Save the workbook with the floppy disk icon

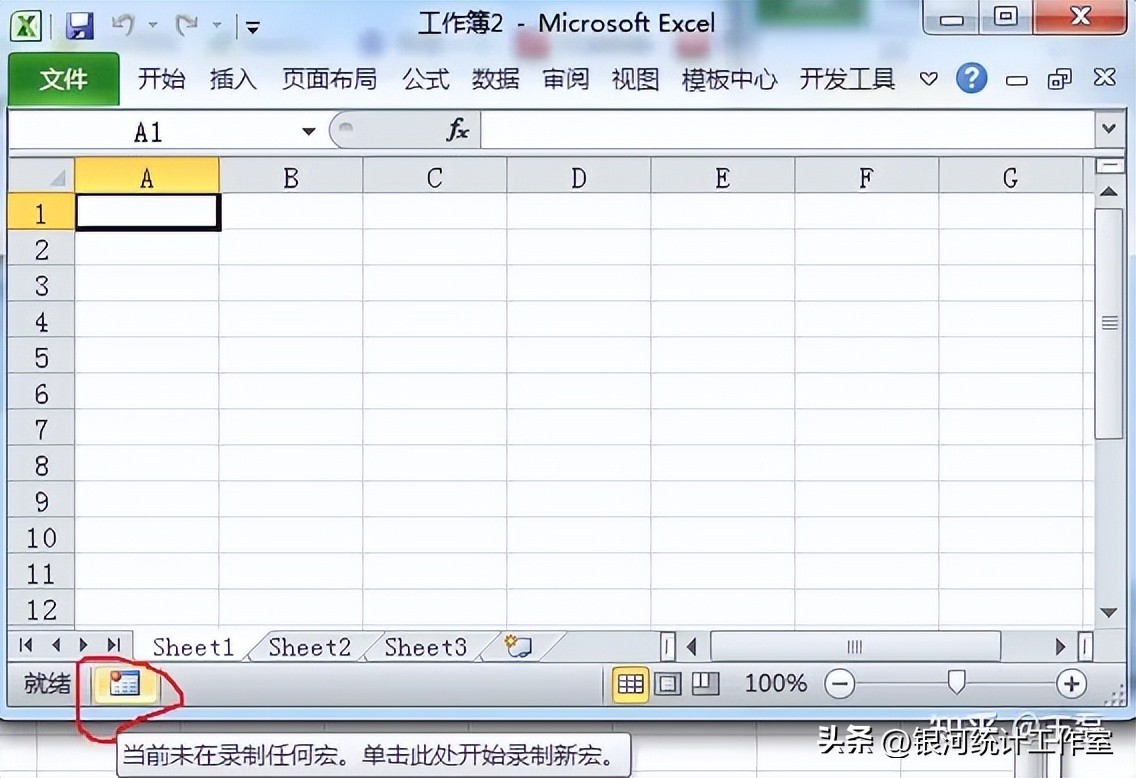tap(80, 27)
